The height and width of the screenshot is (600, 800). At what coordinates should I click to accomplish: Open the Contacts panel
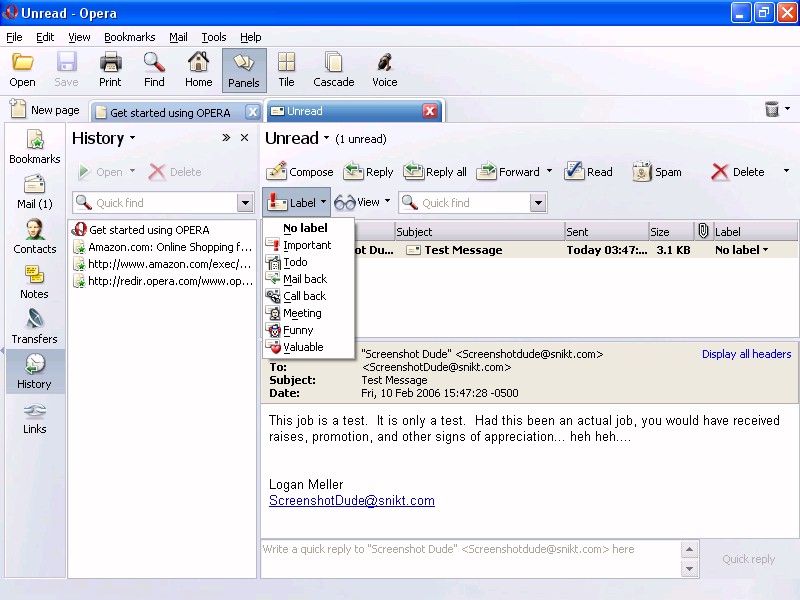(x=34, y=236)
